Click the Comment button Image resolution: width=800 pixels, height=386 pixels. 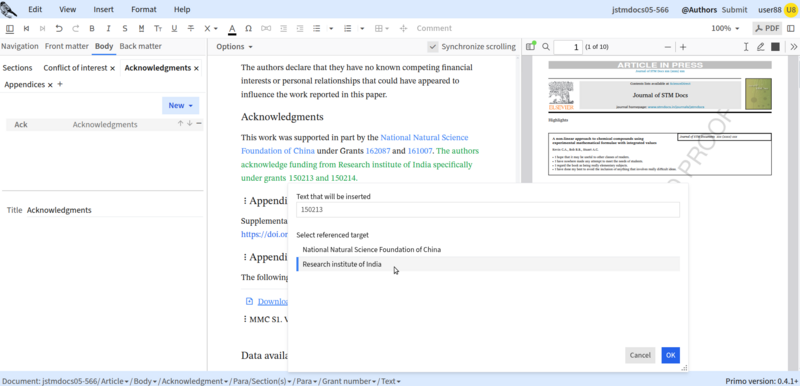(434, 29)
